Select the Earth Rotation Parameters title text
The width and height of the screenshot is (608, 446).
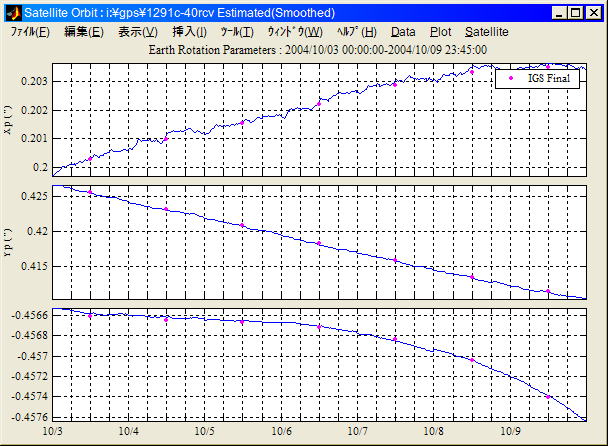click(317, 49)
